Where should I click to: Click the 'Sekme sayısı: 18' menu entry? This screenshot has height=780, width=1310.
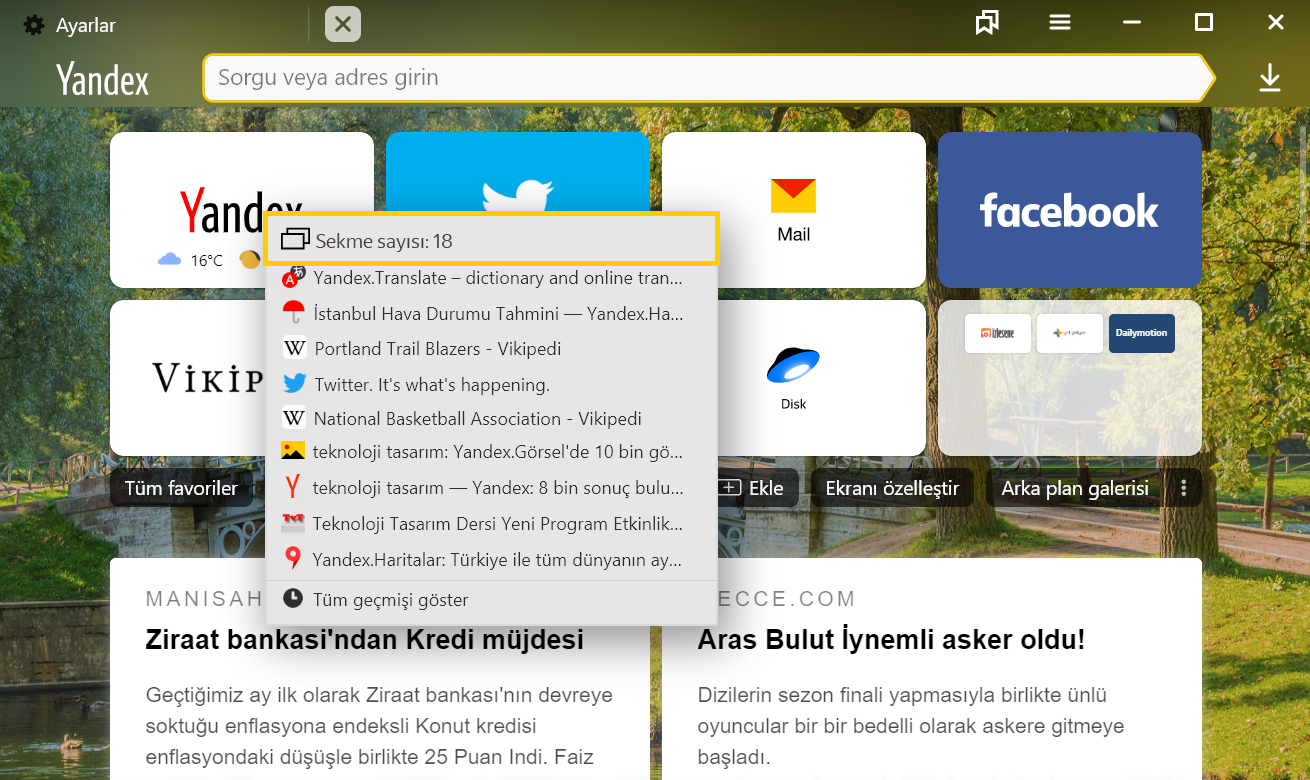(492, 240)
